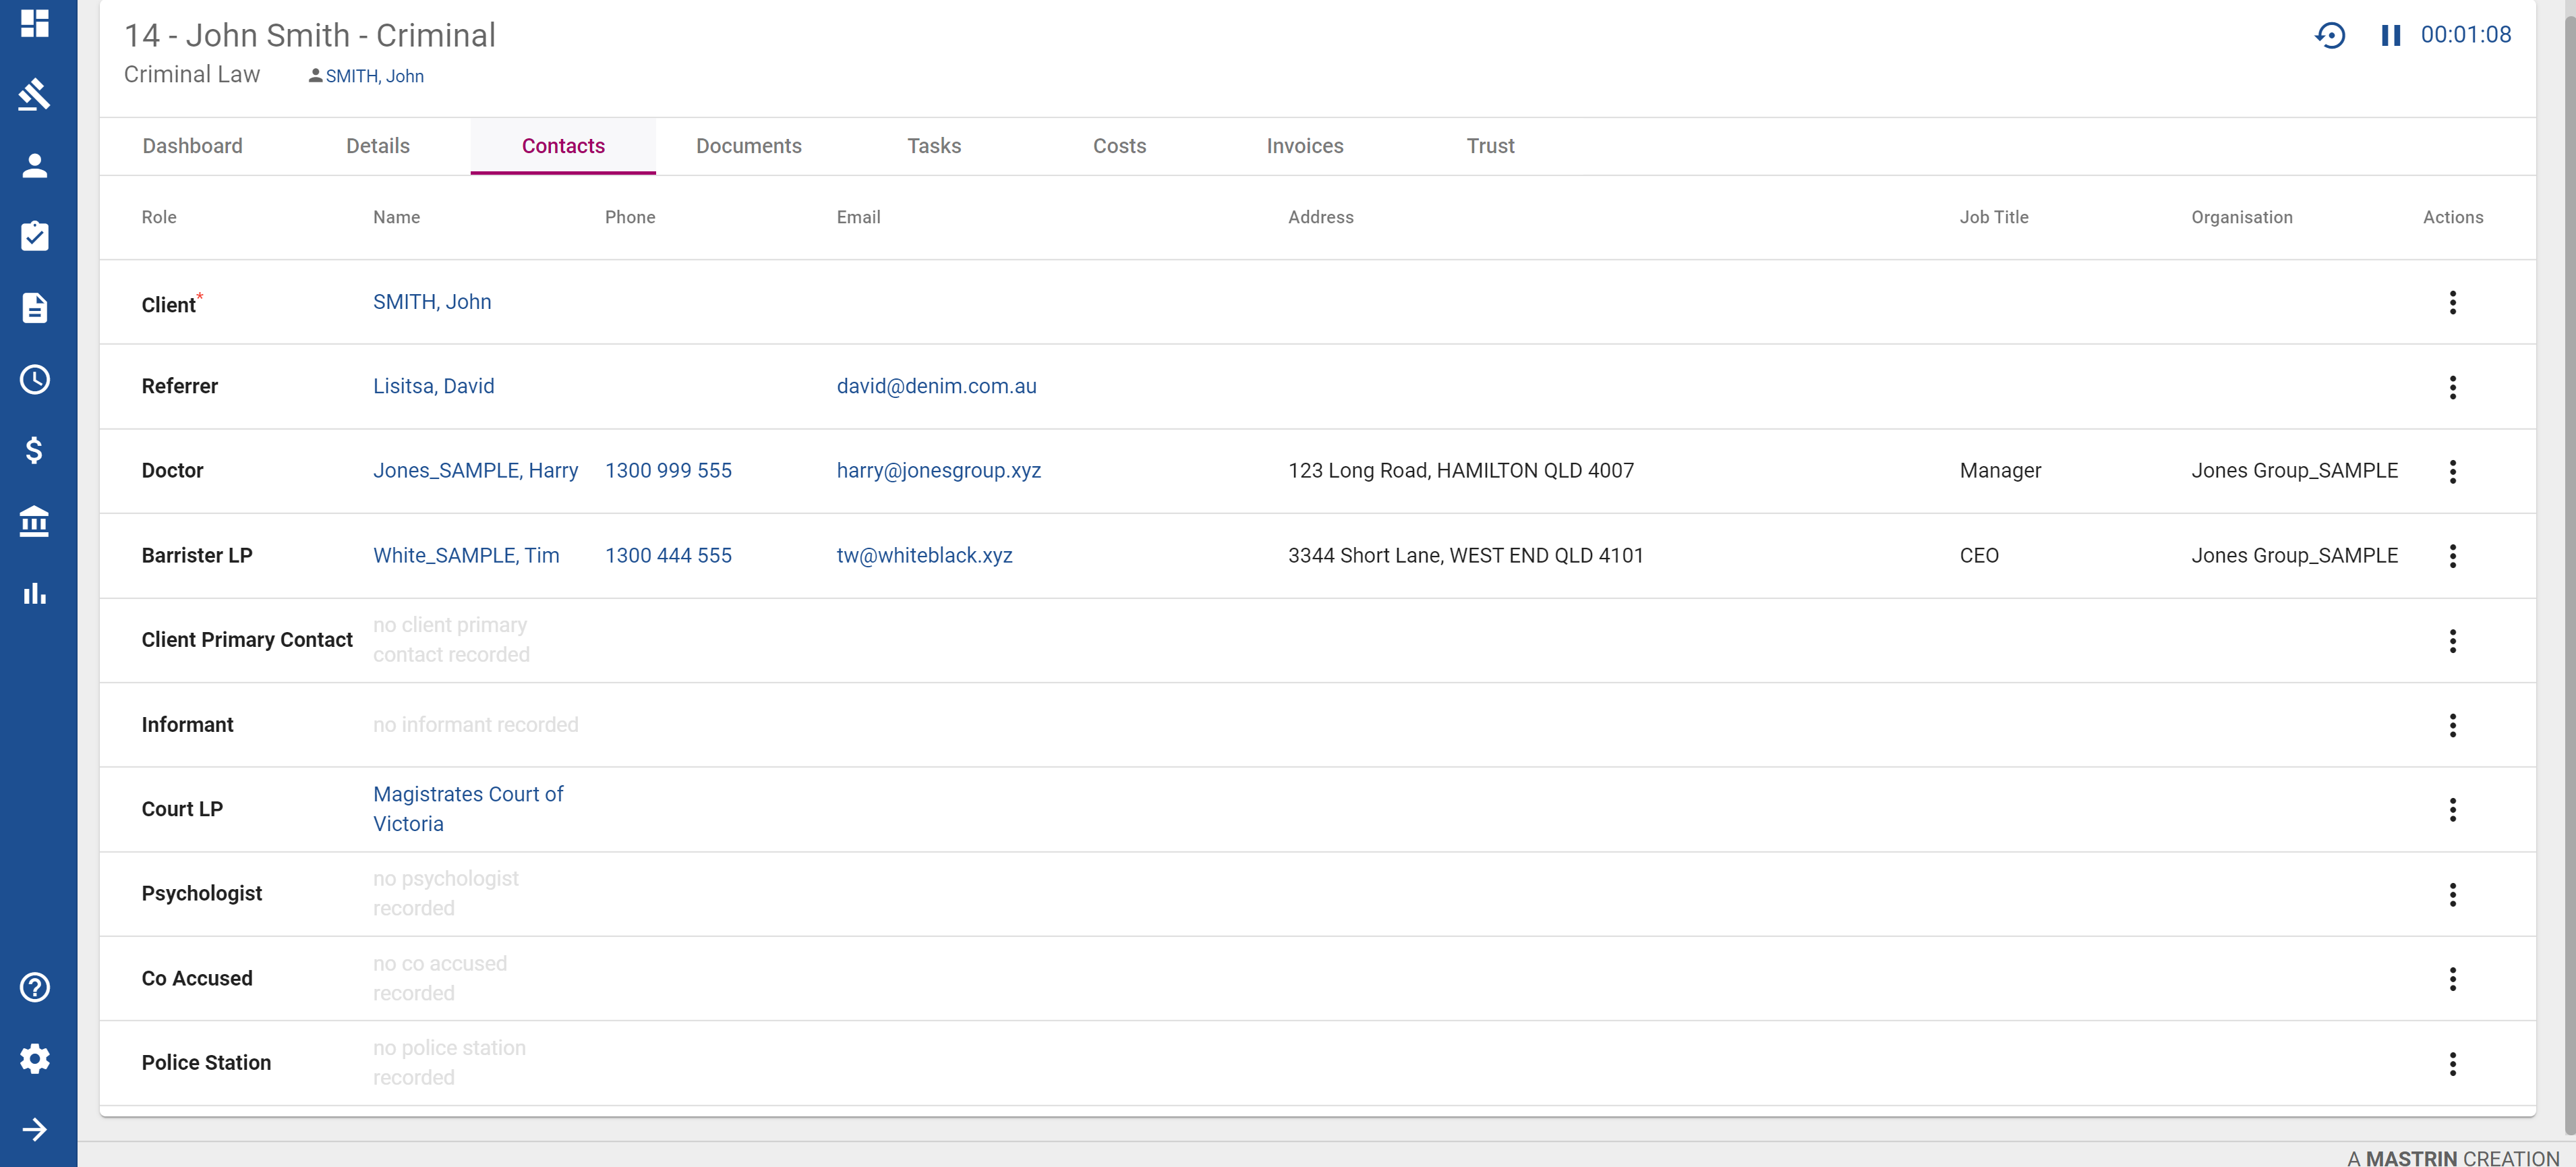2576x1167 pixels.
Task: Pause the running matter timer
Action: (2391, 35)
